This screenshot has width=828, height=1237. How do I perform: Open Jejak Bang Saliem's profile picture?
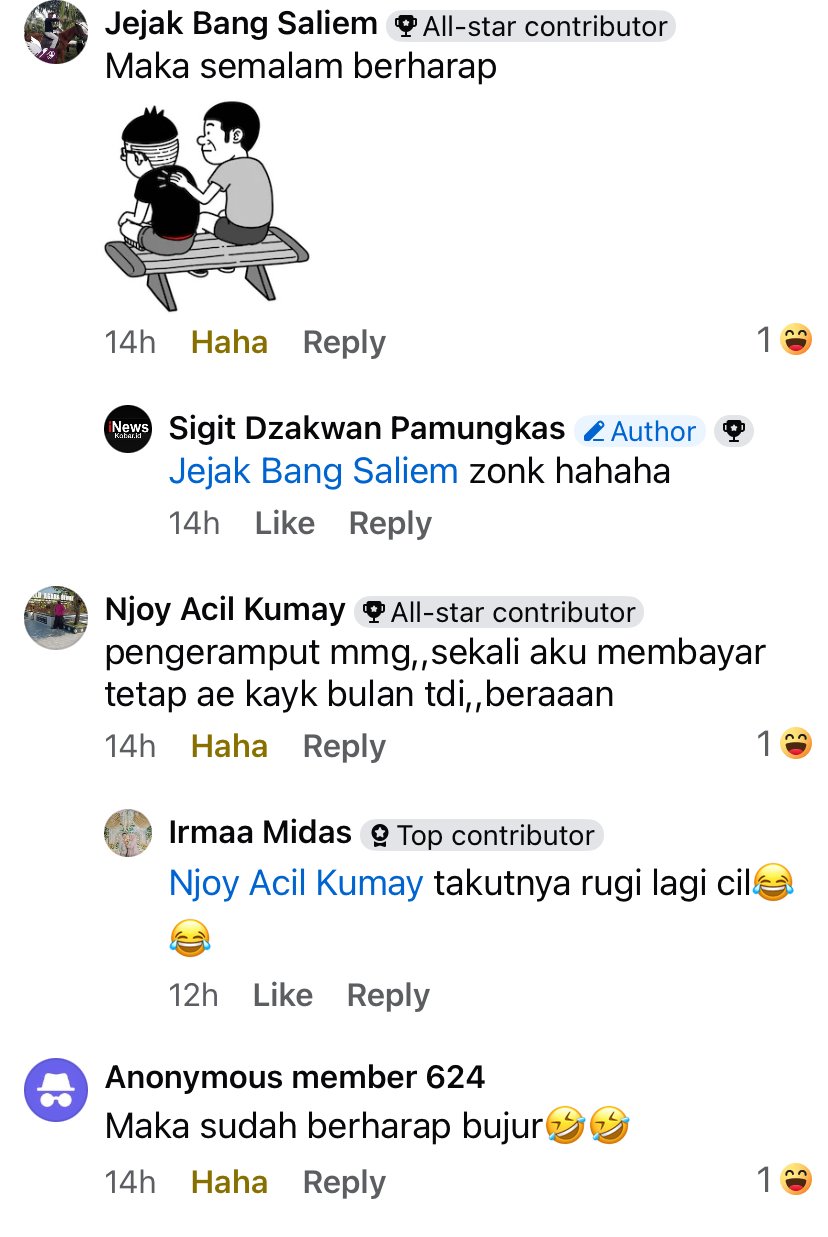(56, 32)
